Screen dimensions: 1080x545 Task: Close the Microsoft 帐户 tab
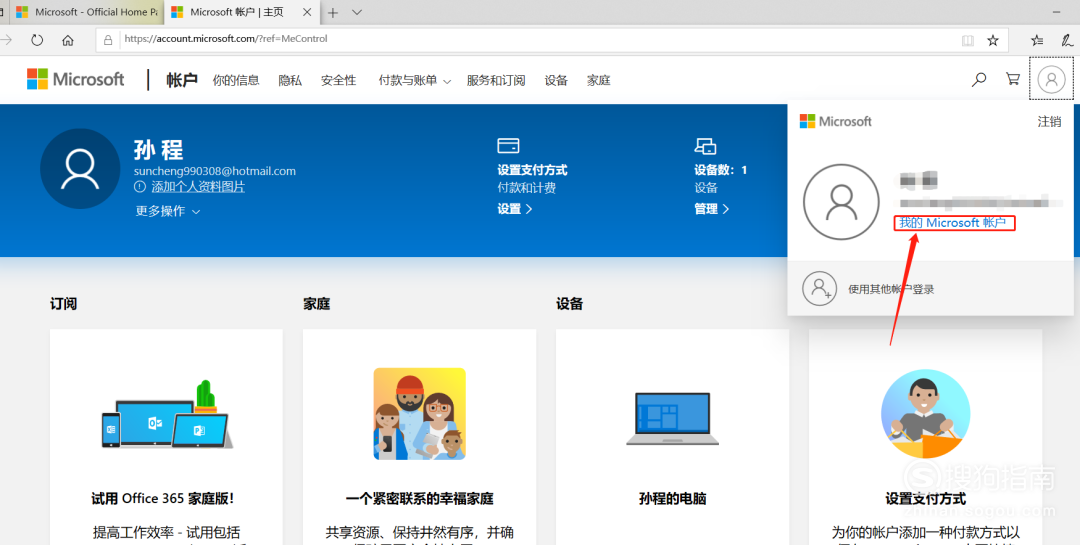[307, 12]
